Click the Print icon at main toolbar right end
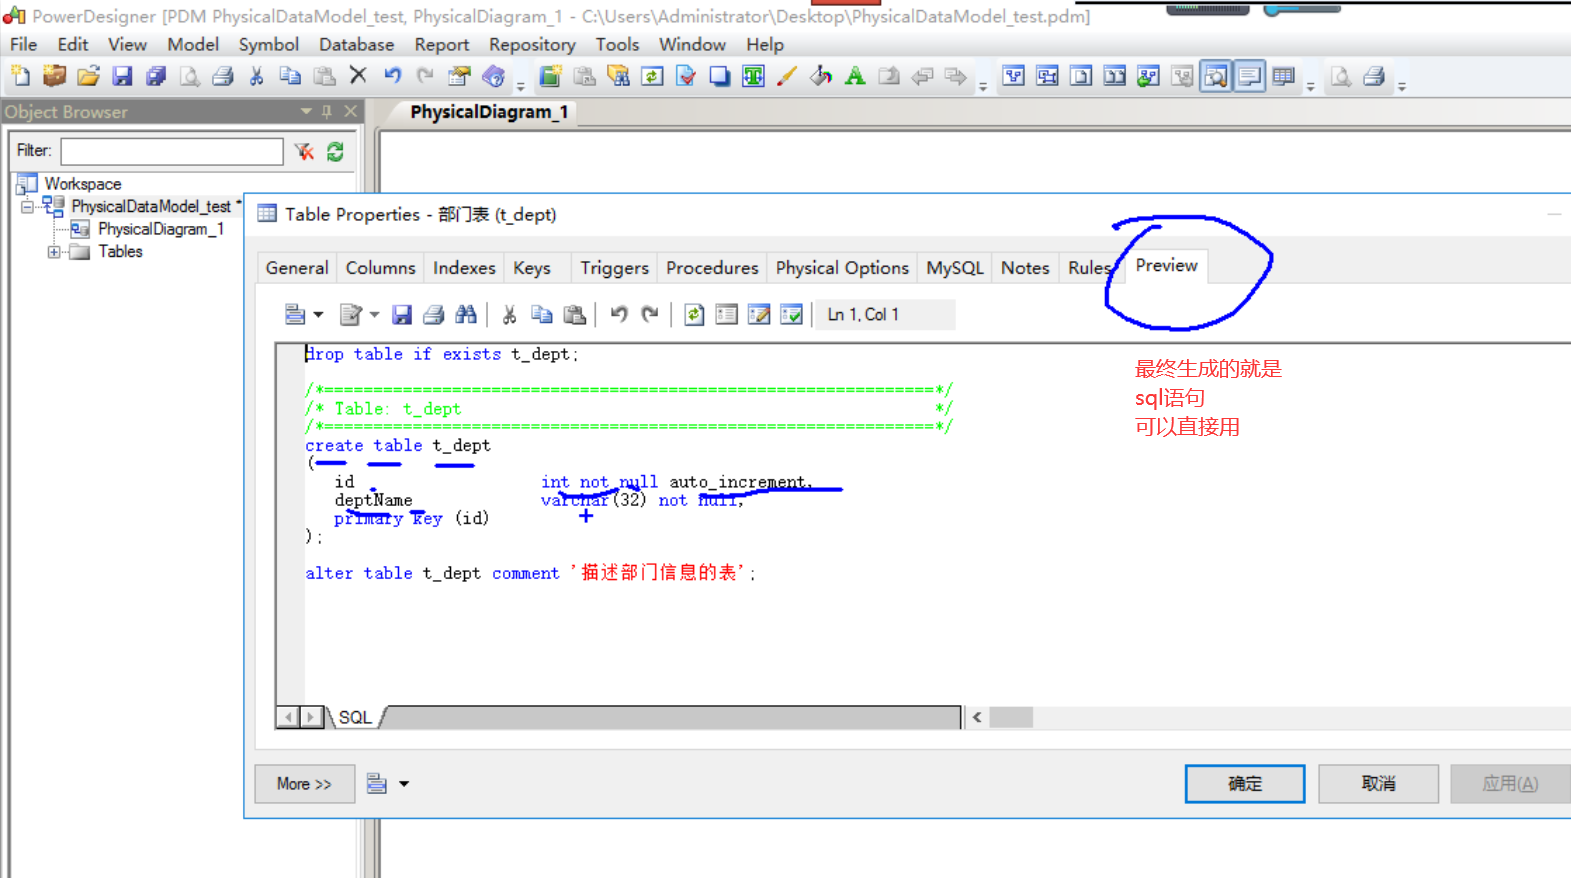 pyautogui.click(x=1374, y=76)
